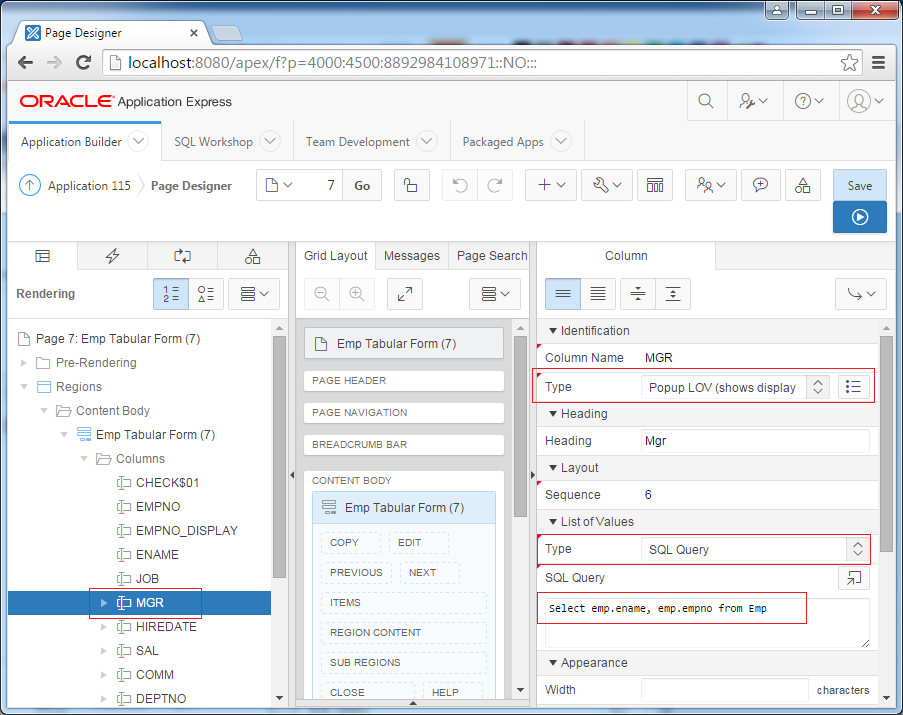Image resolution: width=903 pixels, height=715 pixels.
Task: Click the Save and Run Page play button
Action: click(x=860, y=217)
